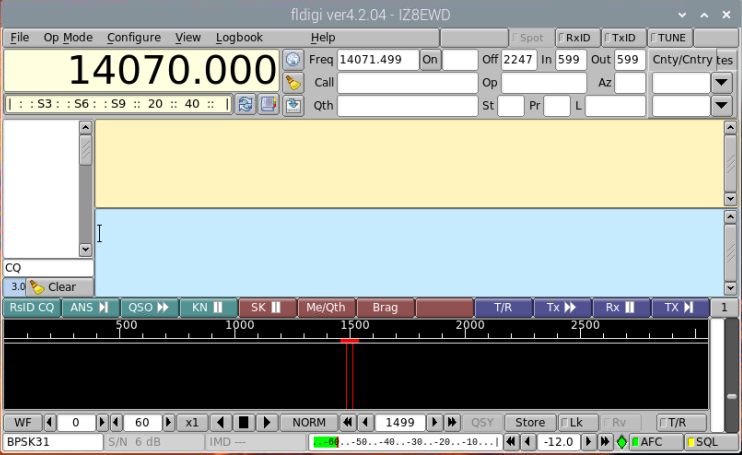The width and height of the screenshot is (742, 455).
Task: Click the globe QRZ lookup icon
Action: click(293, 60)
